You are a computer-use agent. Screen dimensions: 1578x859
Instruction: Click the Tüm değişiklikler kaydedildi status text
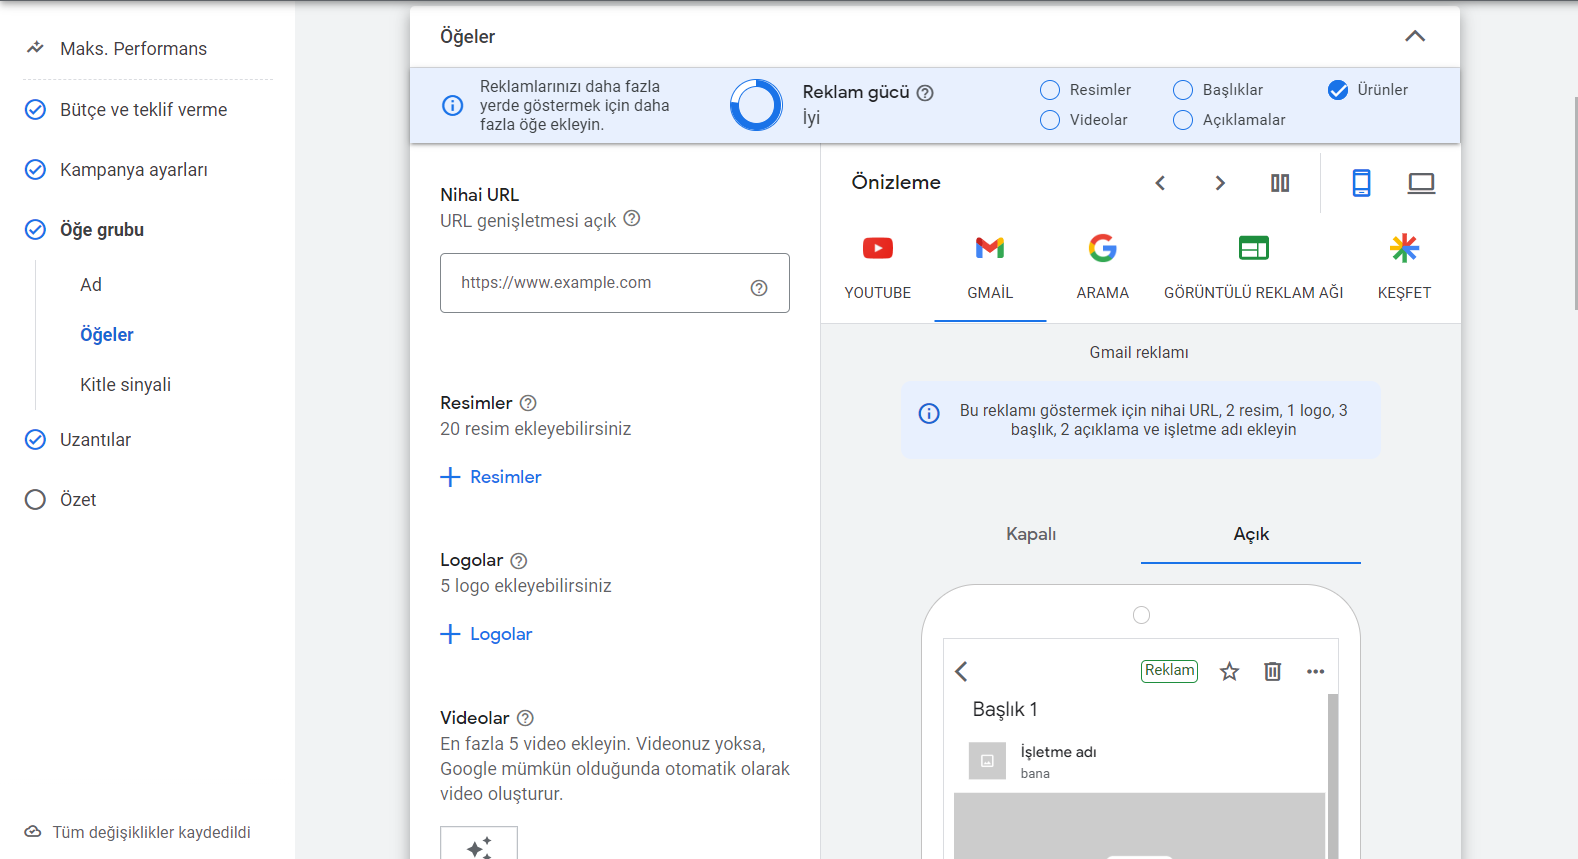[152, 832]
